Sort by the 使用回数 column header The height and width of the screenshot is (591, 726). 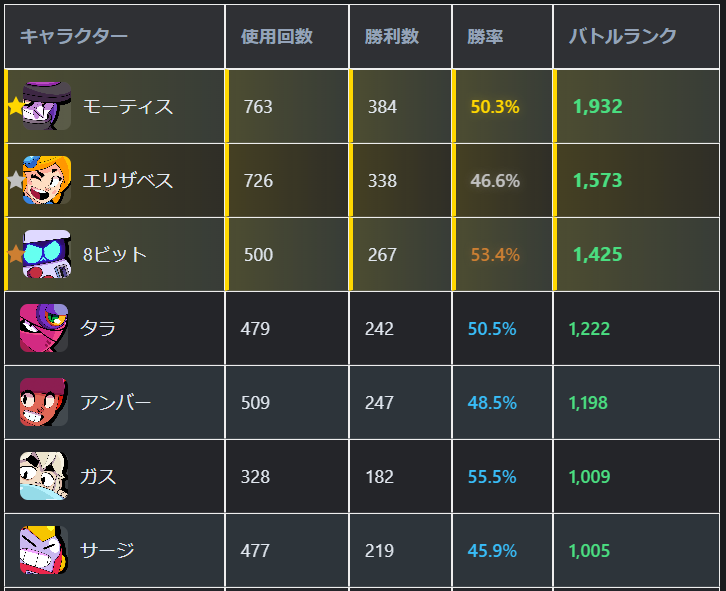(x=277, y=36)
